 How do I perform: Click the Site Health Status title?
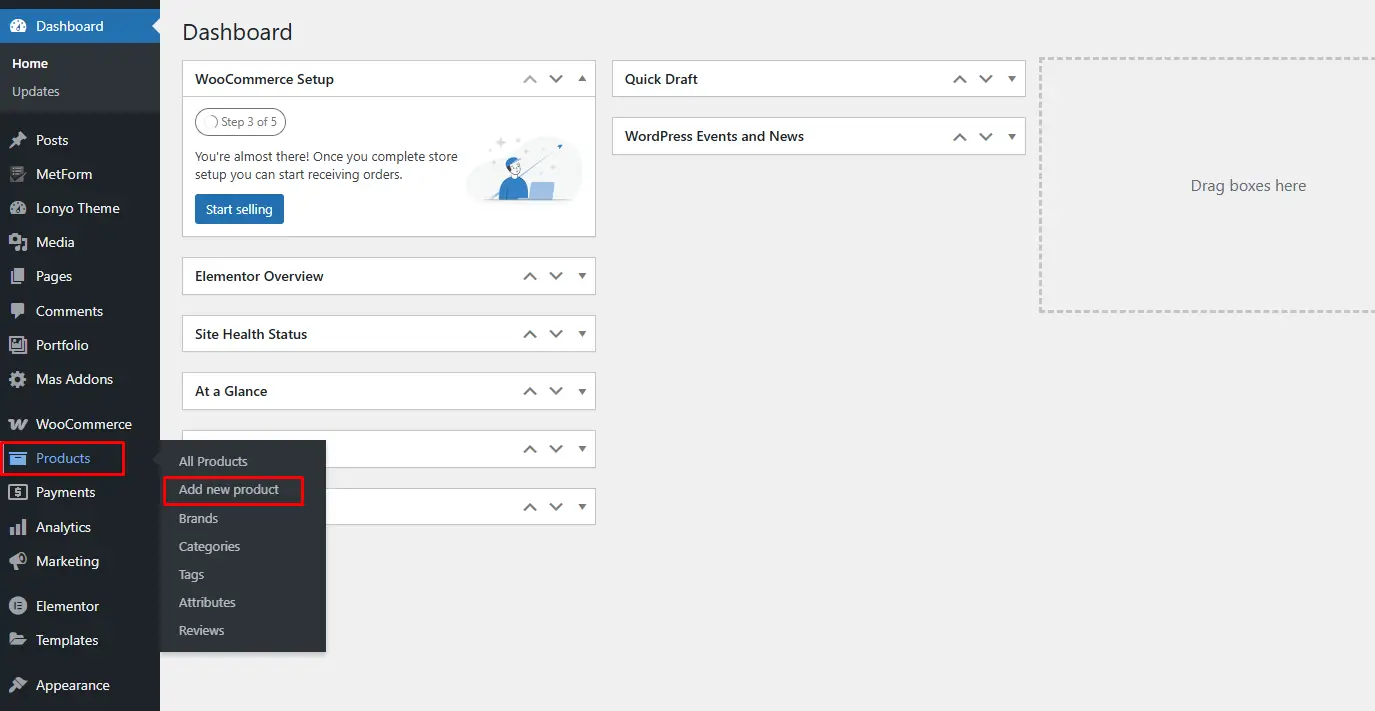click(251, 334)
